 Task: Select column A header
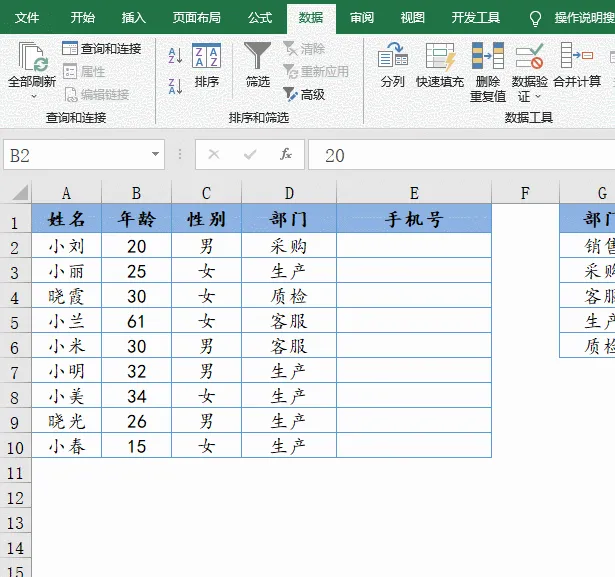[66, 193]
